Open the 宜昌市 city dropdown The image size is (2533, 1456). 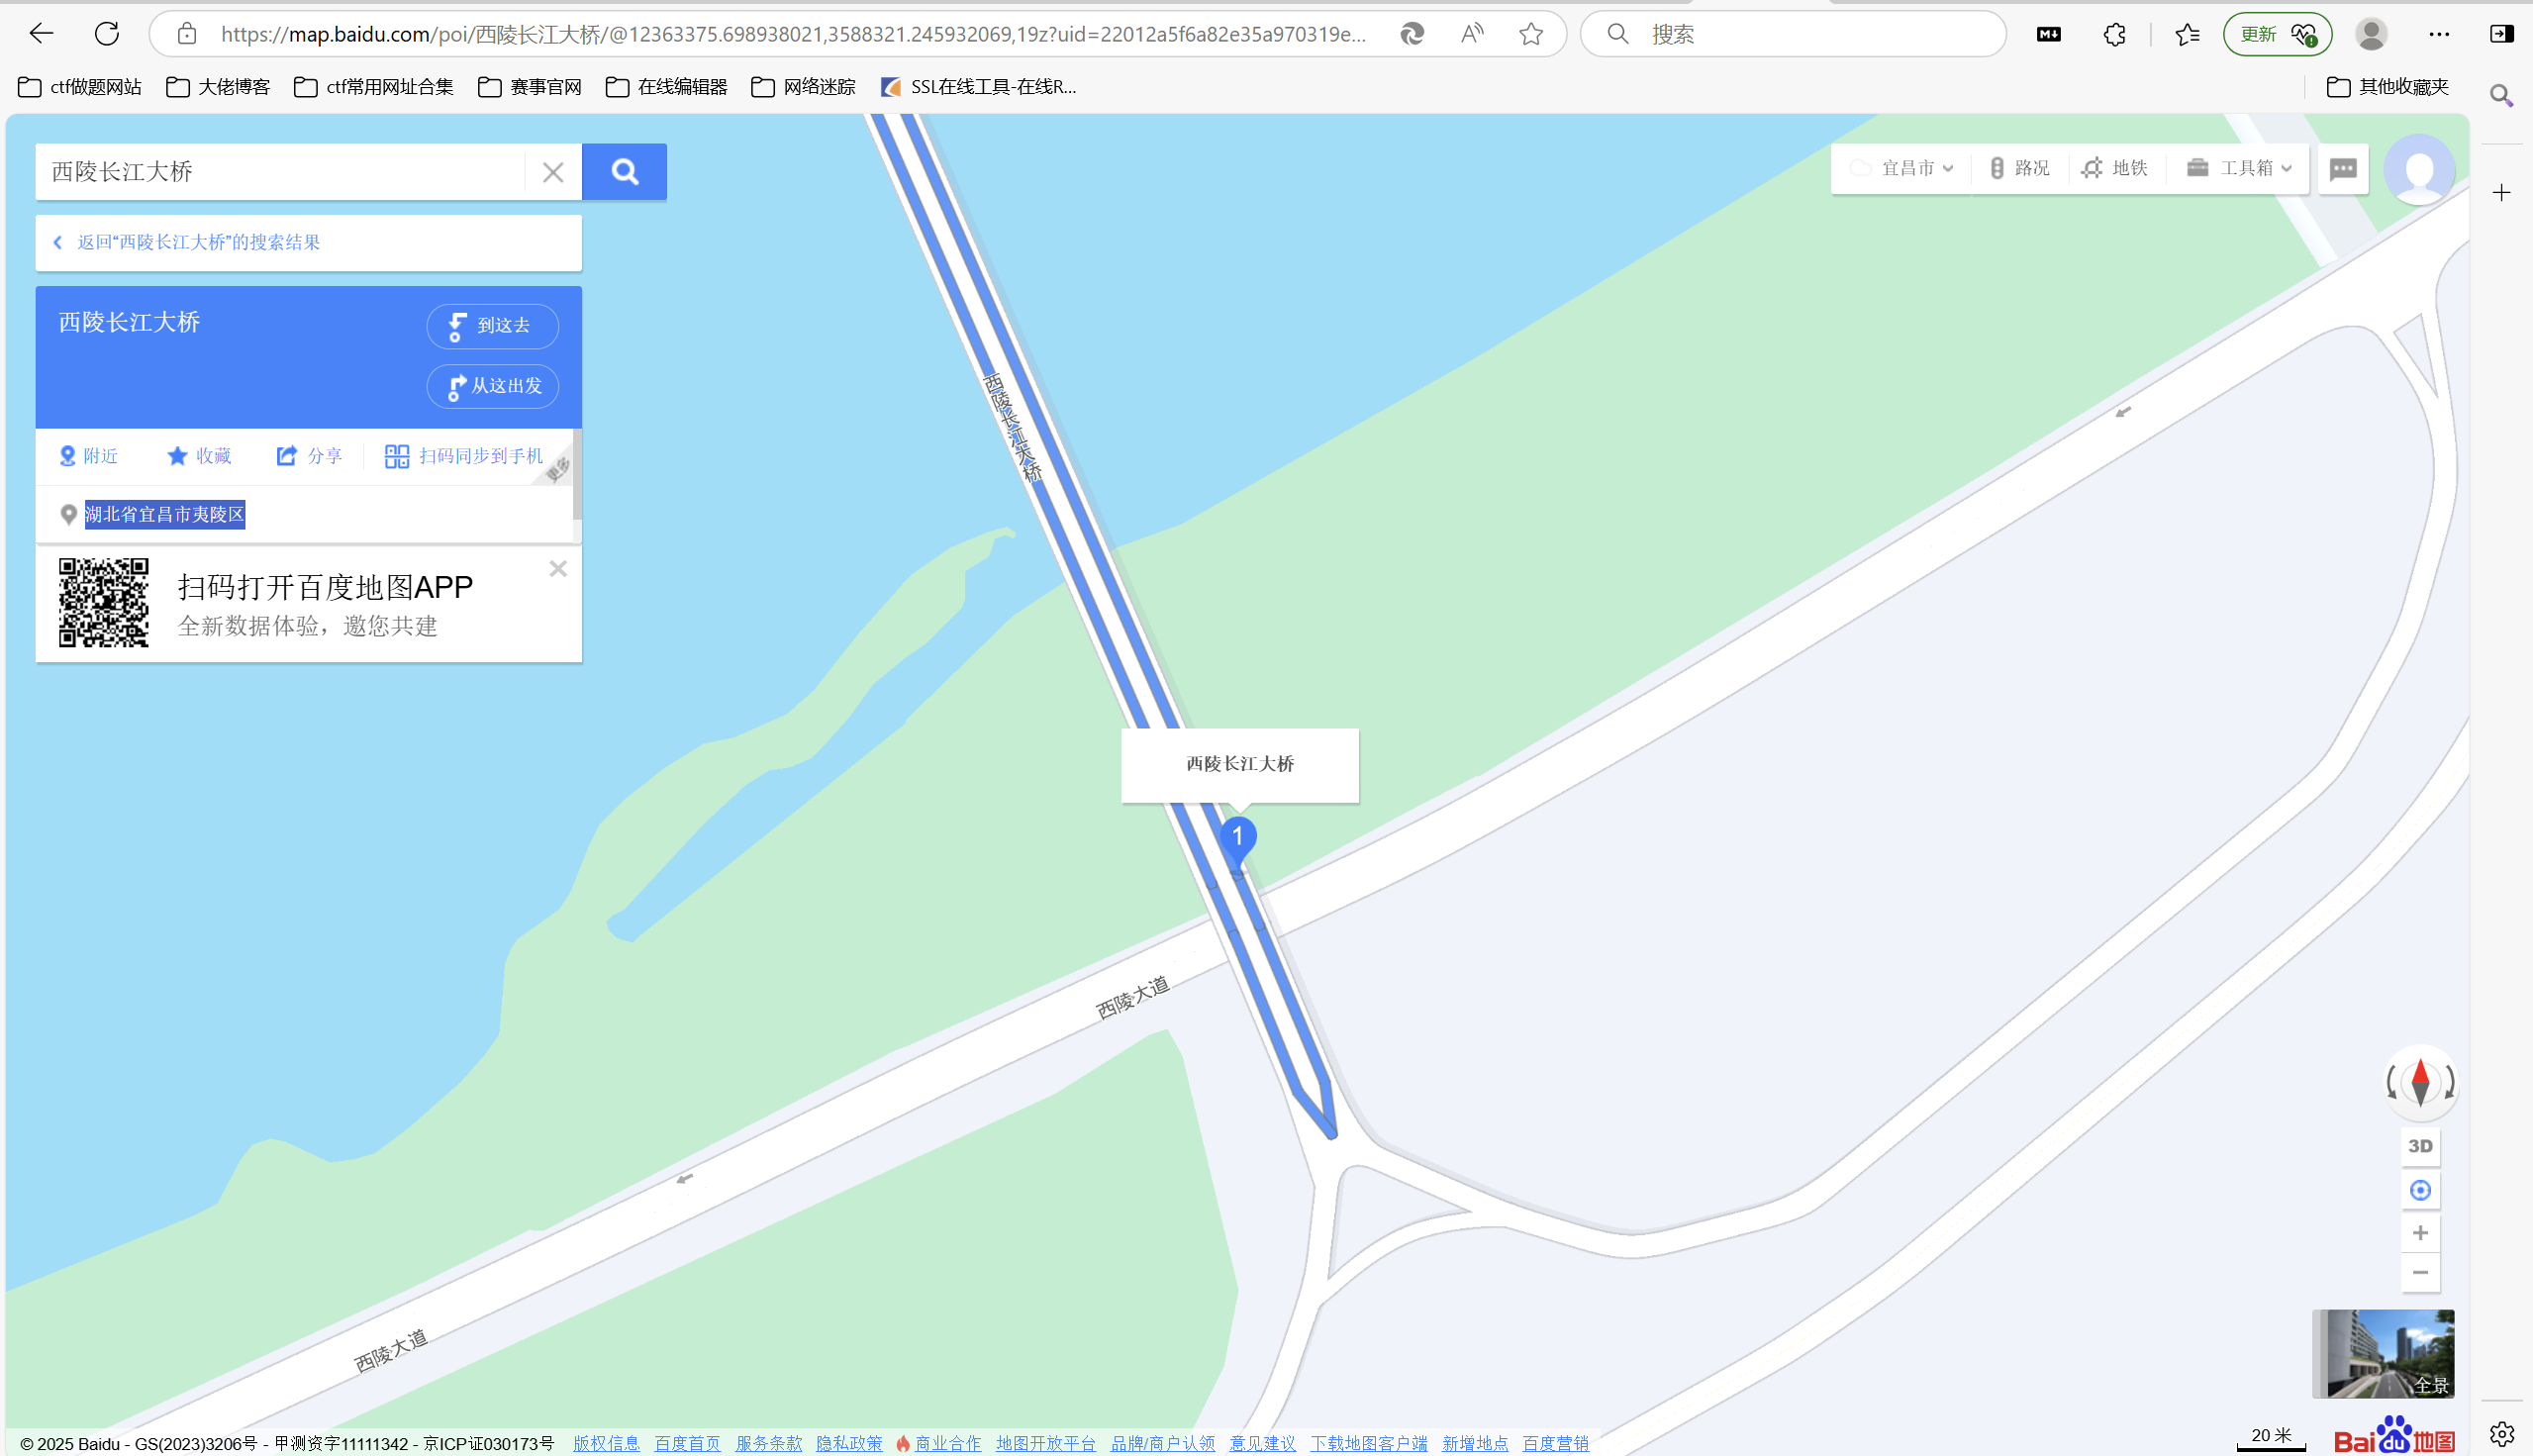(1902, 168)
